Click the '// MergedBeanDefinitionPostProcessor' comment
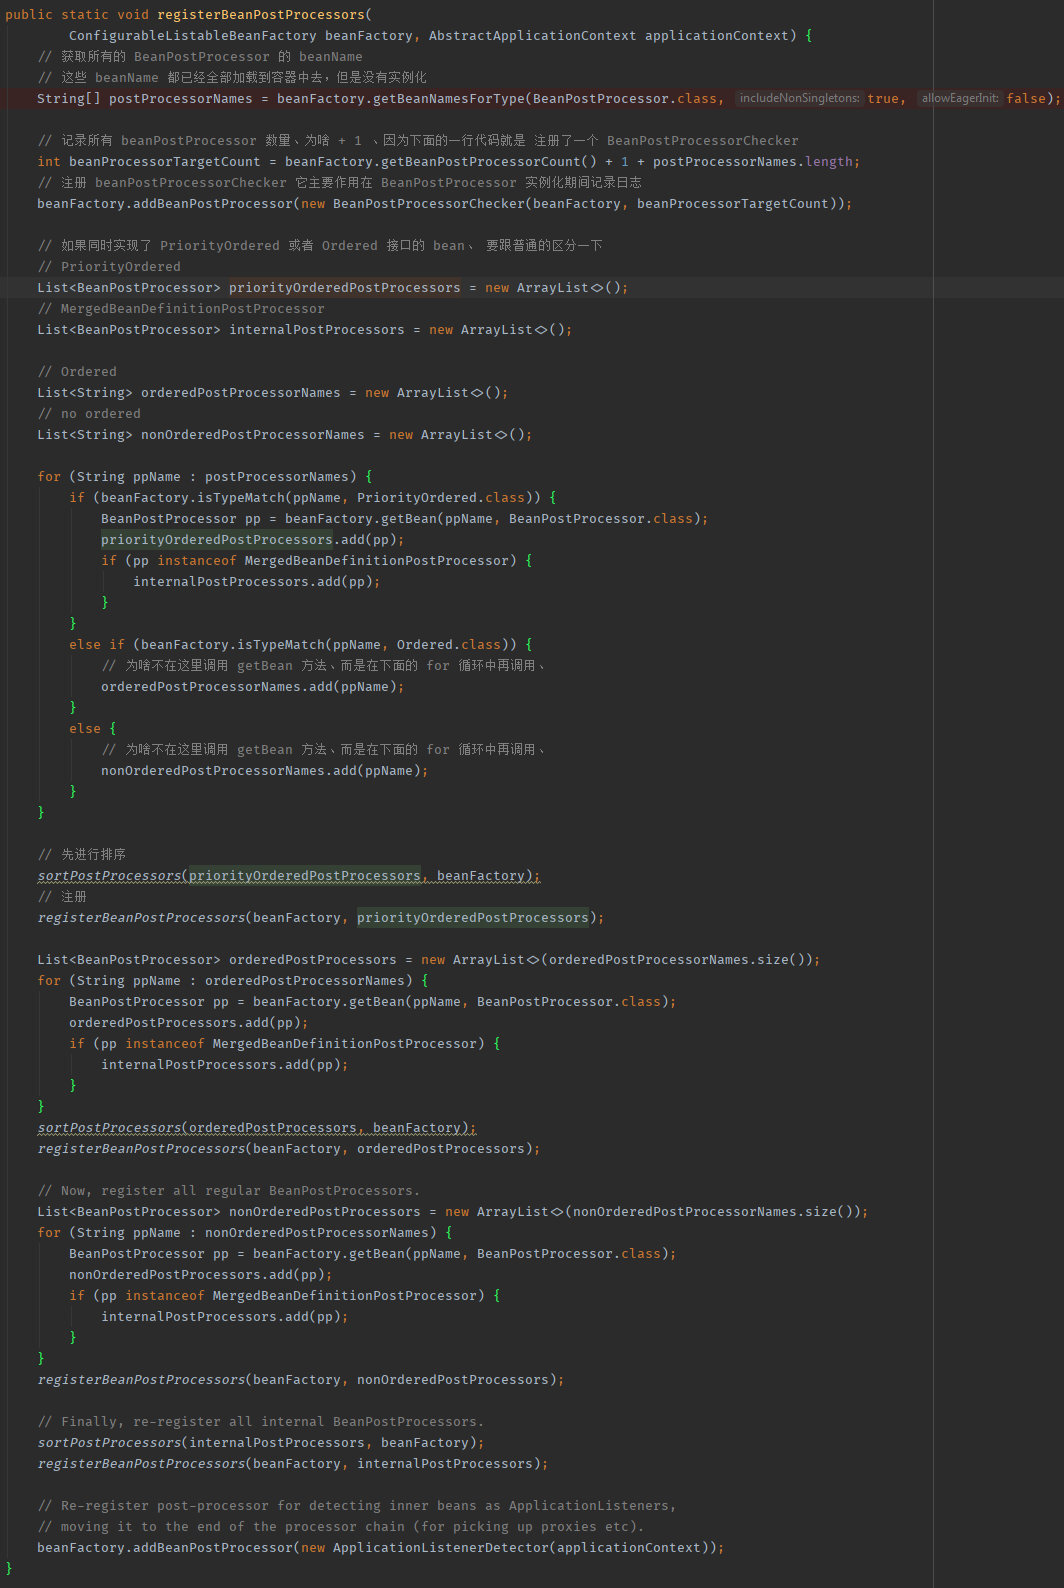 point(181,308)
